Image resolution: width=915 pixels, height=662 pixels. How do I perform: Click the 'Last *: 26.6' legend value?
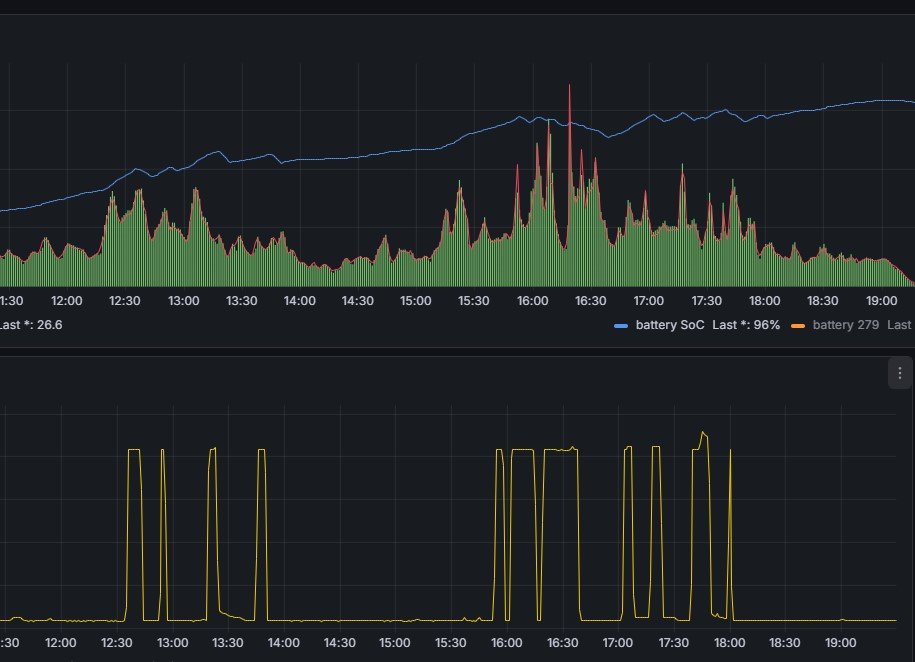coord(30,325)
